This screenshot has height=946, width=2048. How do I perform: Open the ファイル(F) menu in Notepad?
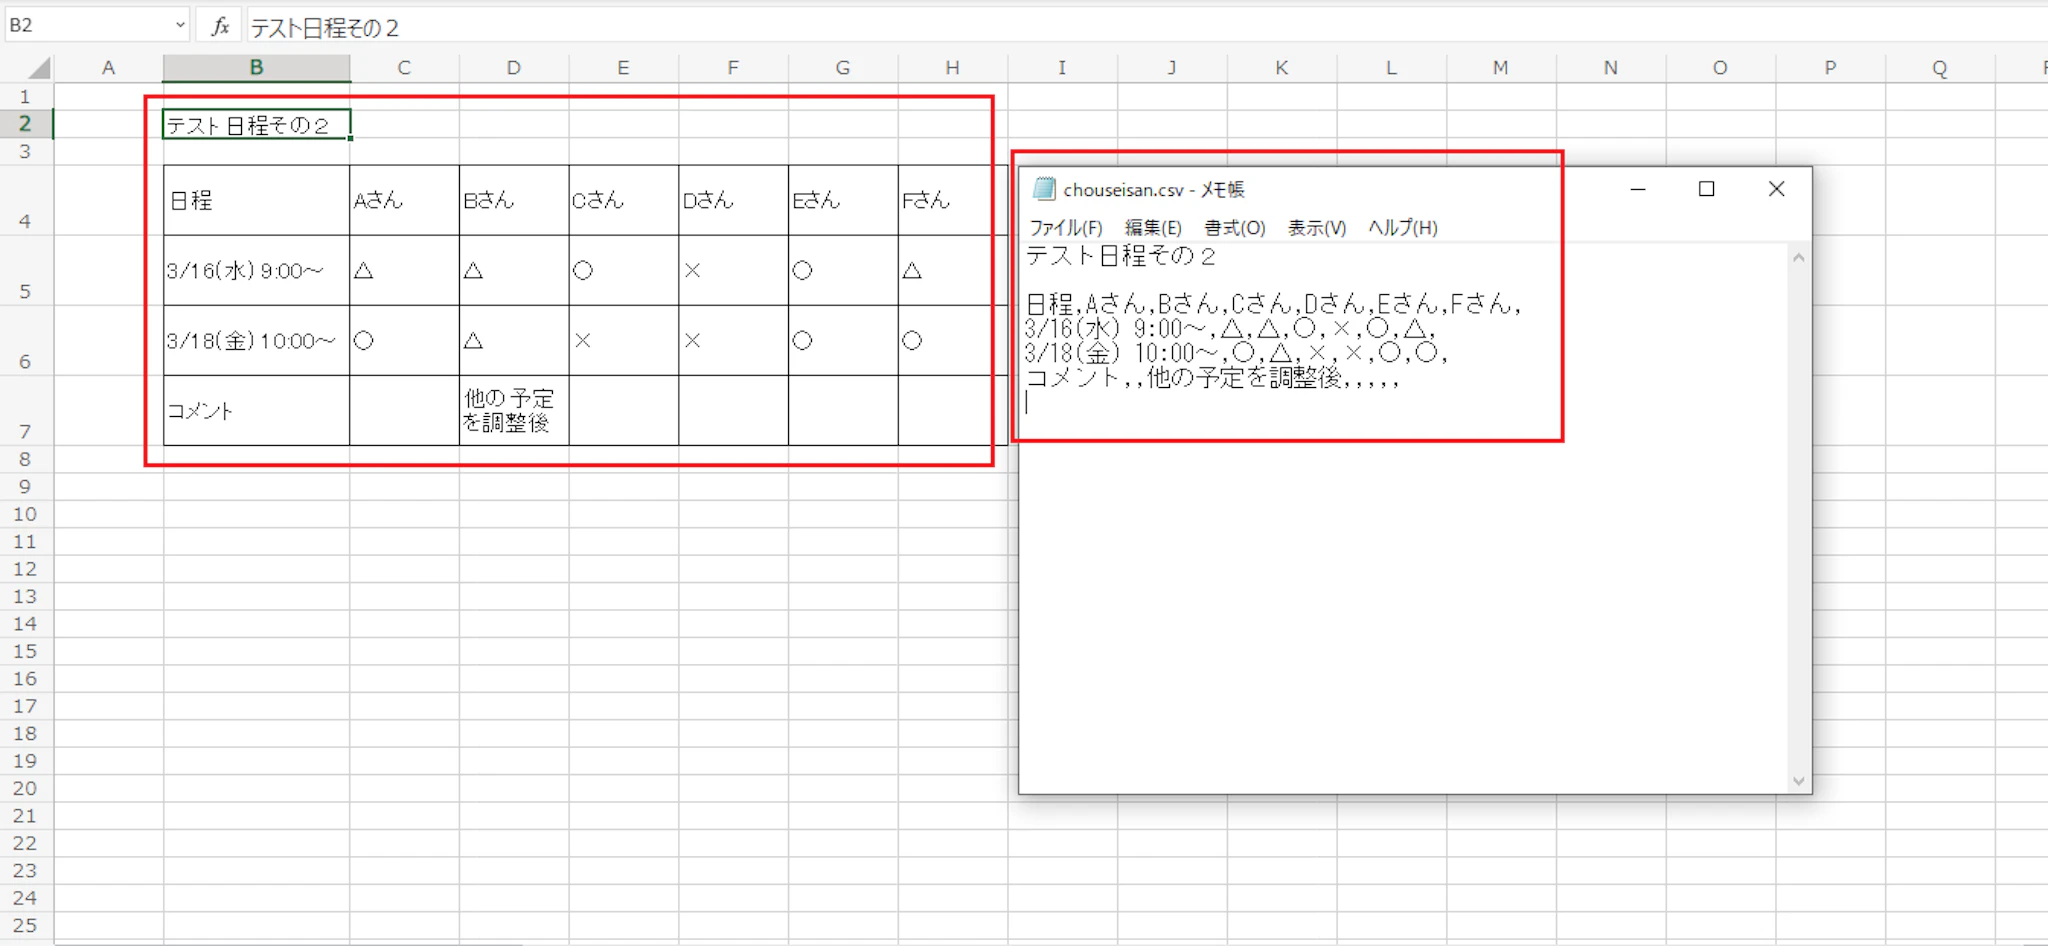(1065, 228)
